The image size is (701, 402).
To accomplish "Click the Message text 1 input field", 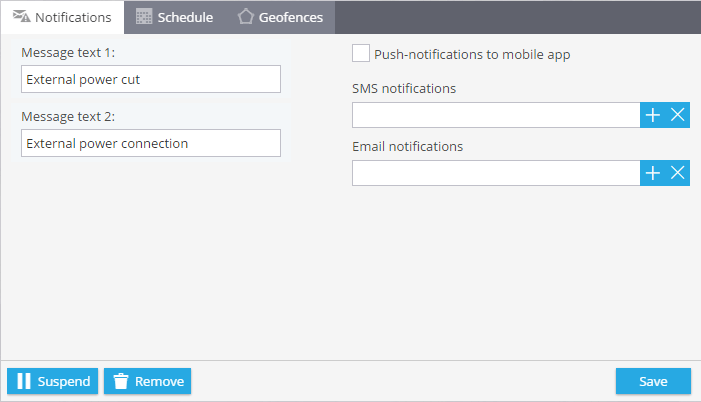I will point(151,79).
